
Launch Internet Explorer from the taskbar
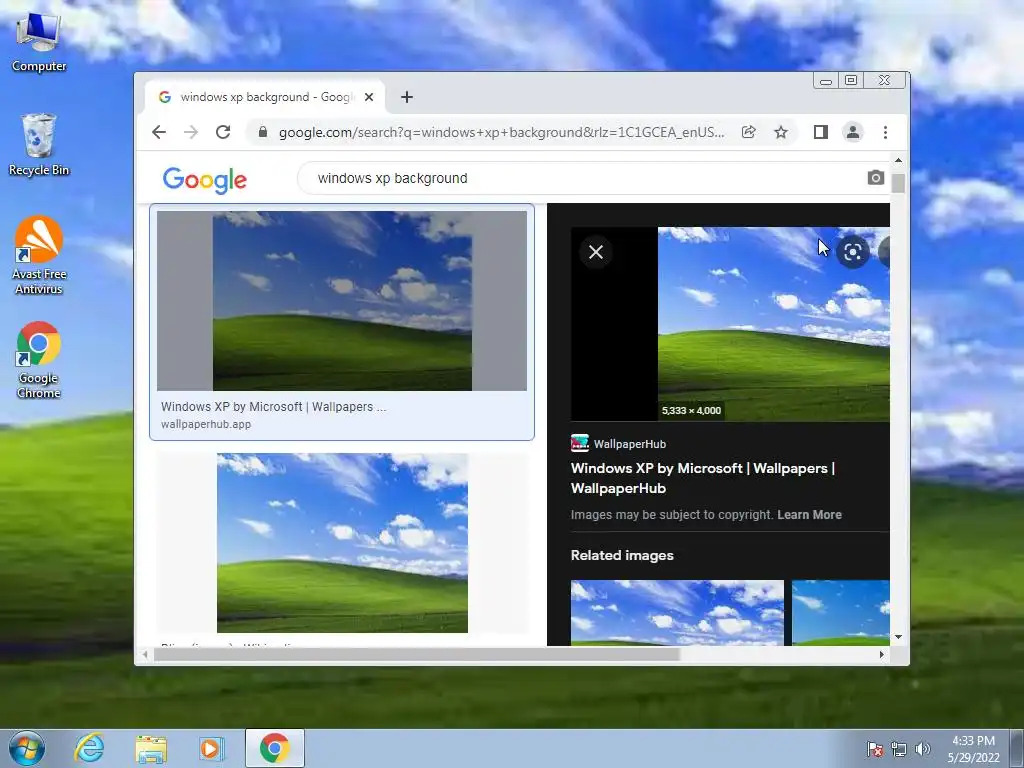(x=89, y=748)
